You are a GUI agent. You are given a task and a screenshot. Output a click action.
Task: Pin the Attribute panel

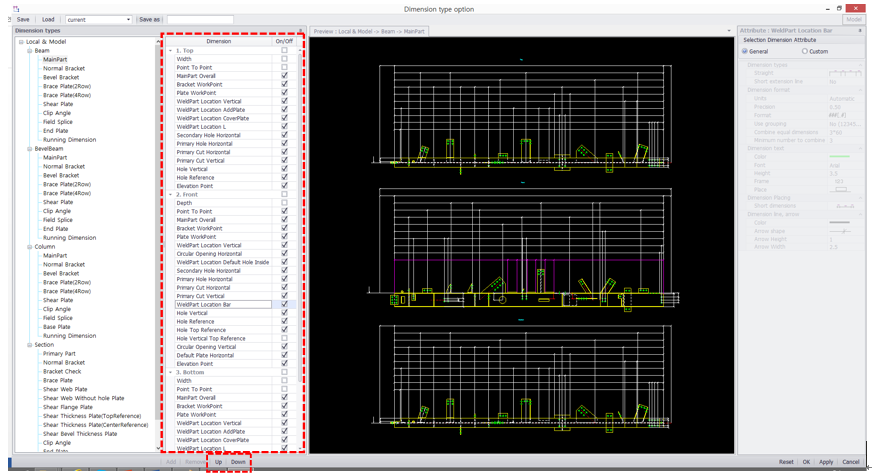pyautogui.click(x=860, y=31)
